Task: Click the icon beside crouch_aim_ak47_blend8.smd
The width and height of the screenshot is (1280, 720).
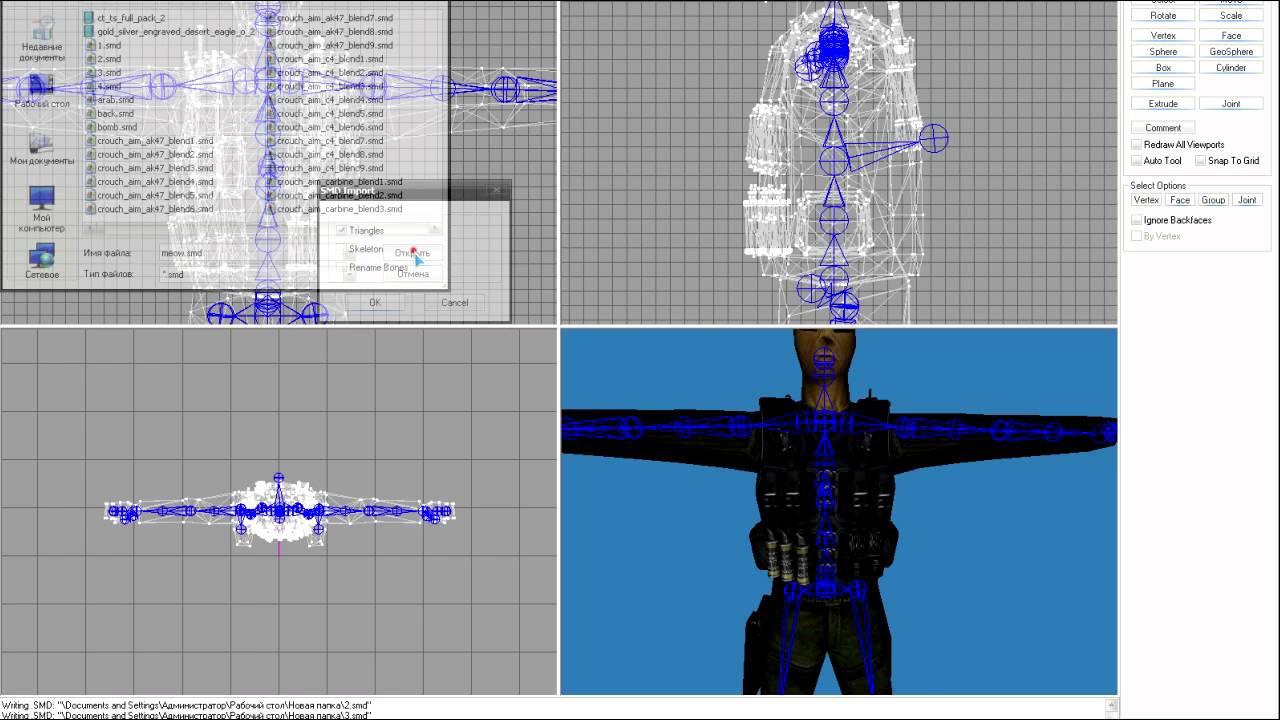Action: click(270, 32)
